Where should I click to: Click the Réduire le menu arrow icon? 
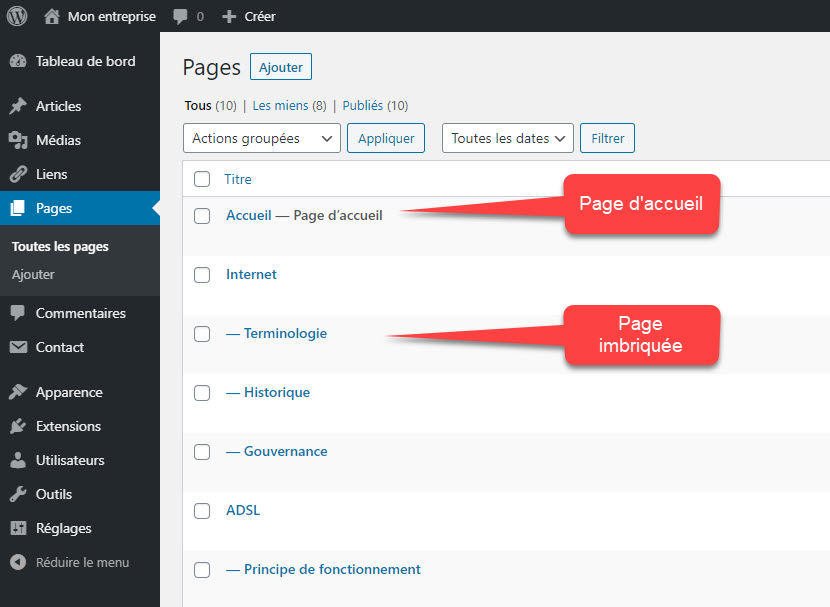click(x=18, y=562)
